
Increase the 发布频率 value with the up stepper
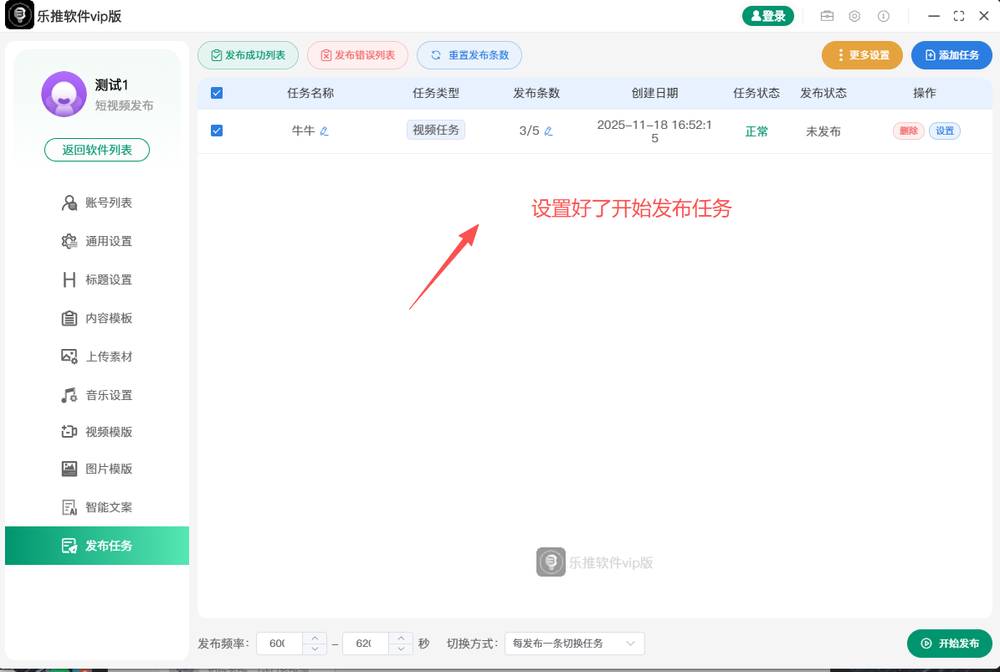click(316, 638)
